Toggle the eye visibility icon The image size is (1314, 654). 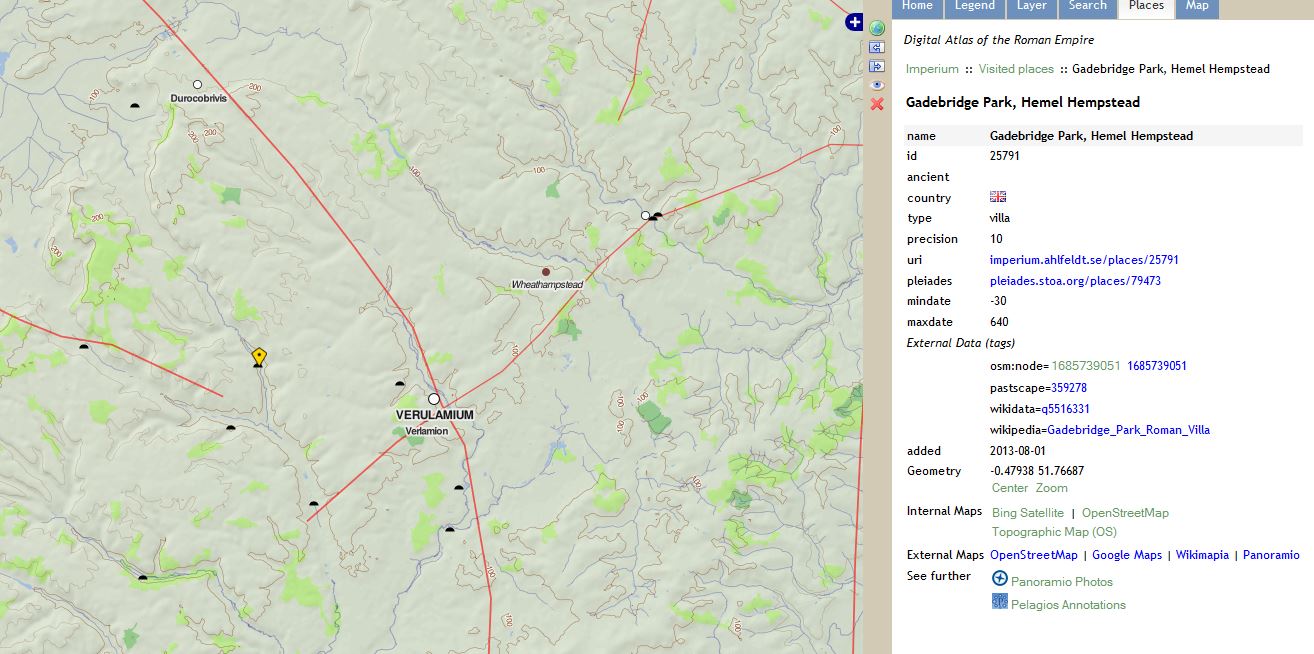[877, 85]
